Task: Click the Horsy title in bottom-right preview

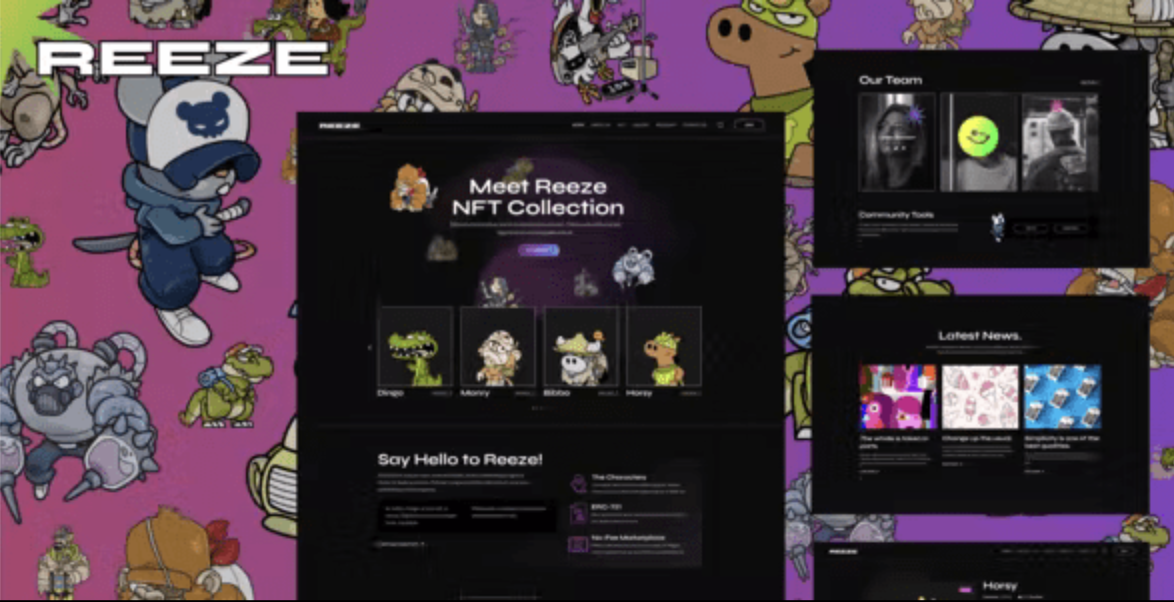Action: click(x=1000, y=586)
